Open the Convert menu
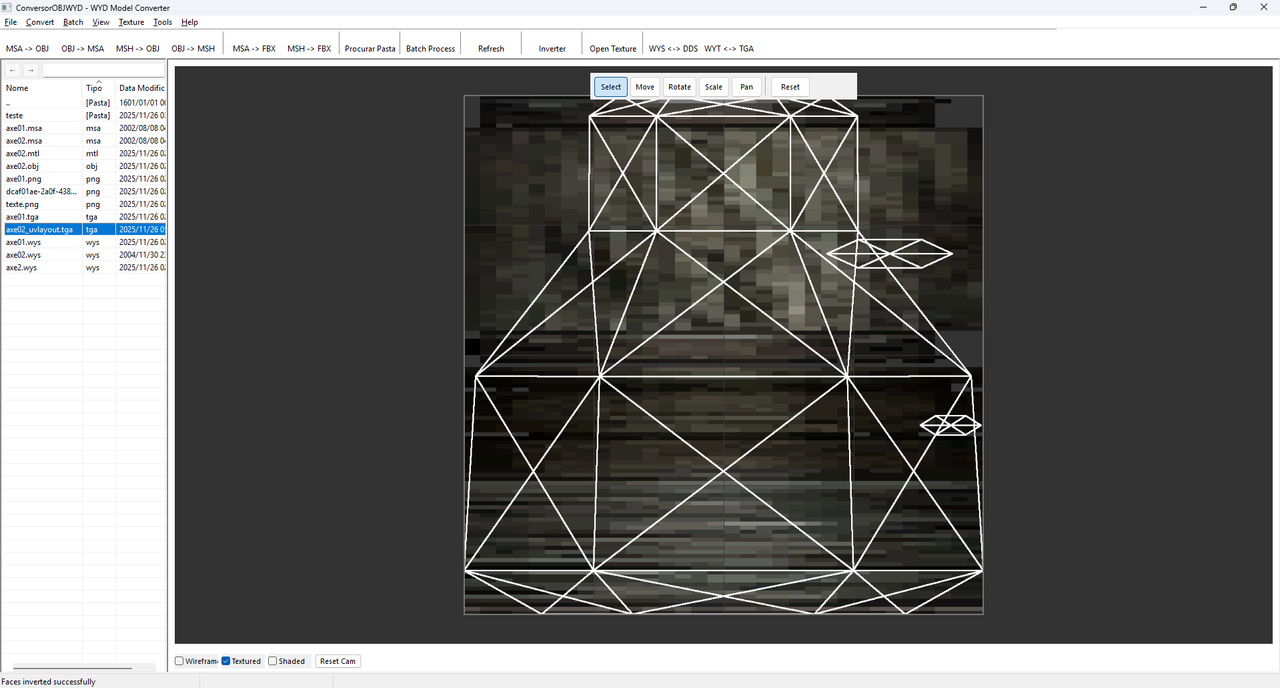 (40, 22)
